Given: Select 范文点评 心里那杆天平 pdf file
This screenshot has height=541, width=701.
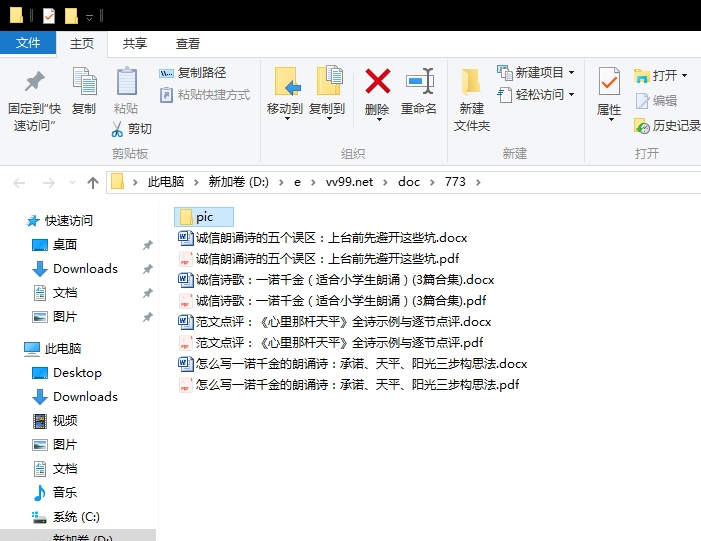Looking at the screenshot, I should pos(331,342).
